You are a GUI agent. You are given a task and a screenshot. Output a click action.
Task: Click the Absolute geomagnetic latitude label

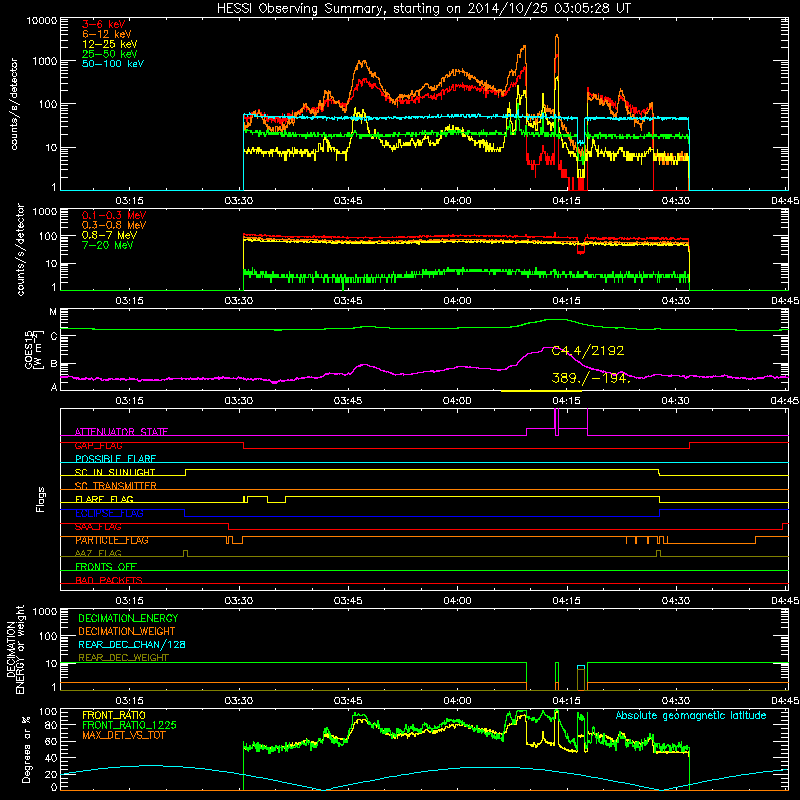[691, 715]
